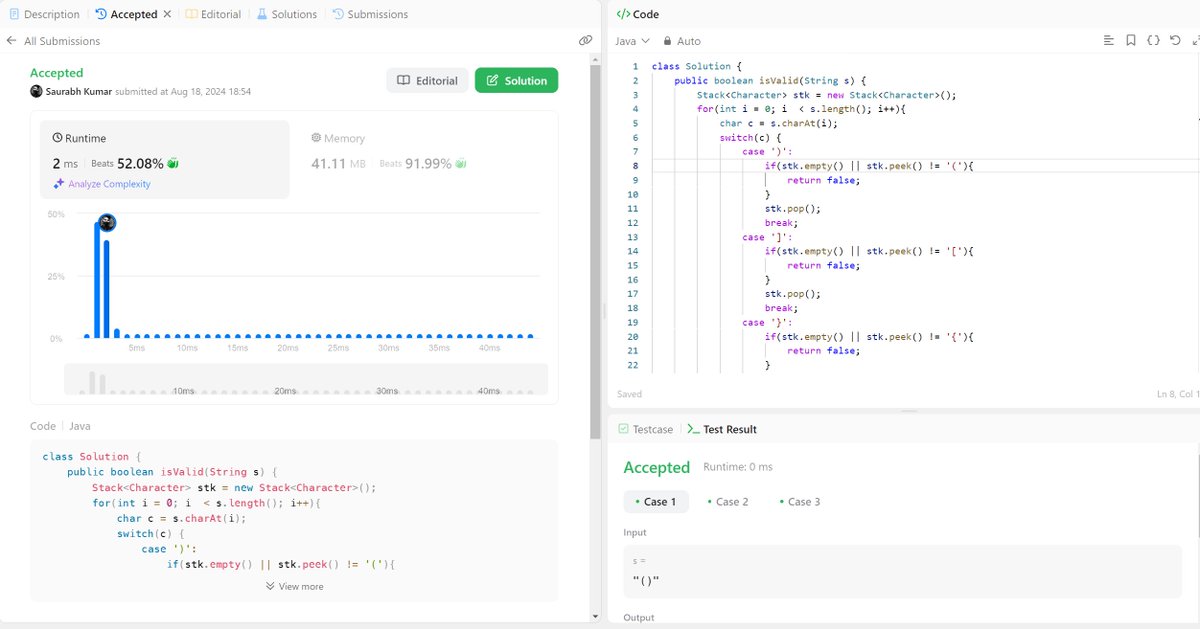Image resolution: width=1200 pixels, height=629 pixels.
Task: Switch to the Testcase tab
Action: pos(645,429)
